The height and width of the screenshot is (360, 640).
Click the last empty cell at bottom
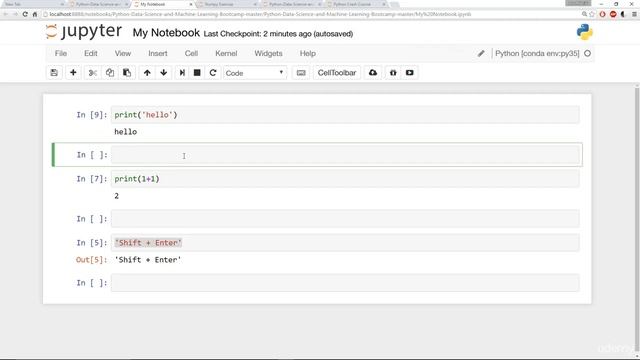[345, 283]
